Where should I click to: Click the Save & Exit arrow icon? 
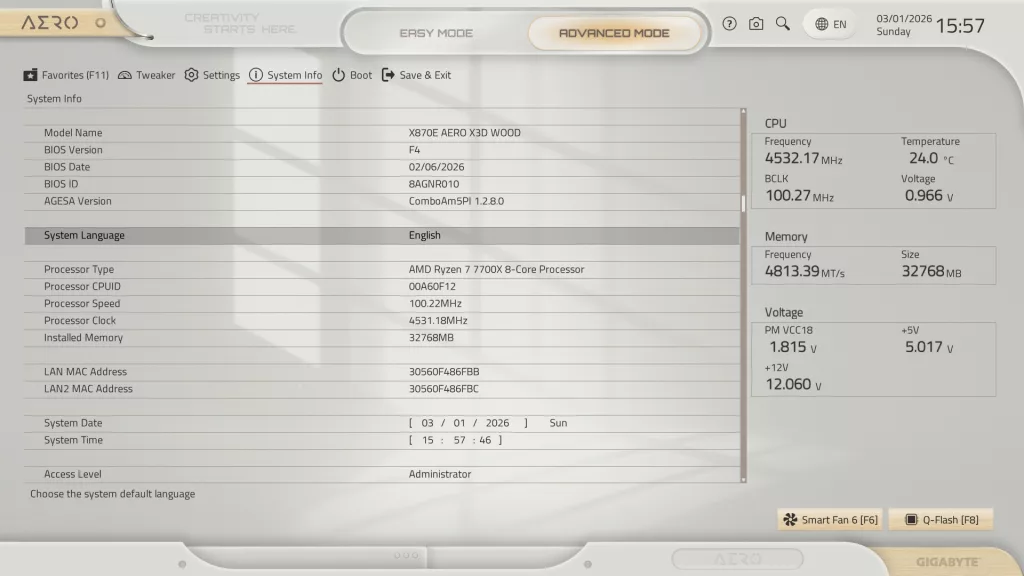tap(386, 75)
